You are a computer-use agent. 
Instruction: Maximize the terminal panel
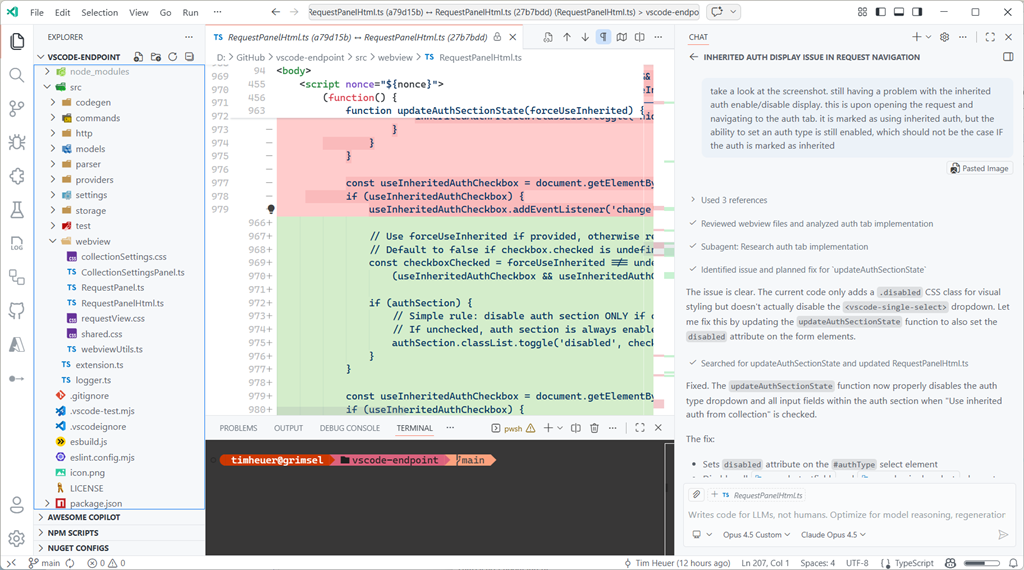pos(640,428)
